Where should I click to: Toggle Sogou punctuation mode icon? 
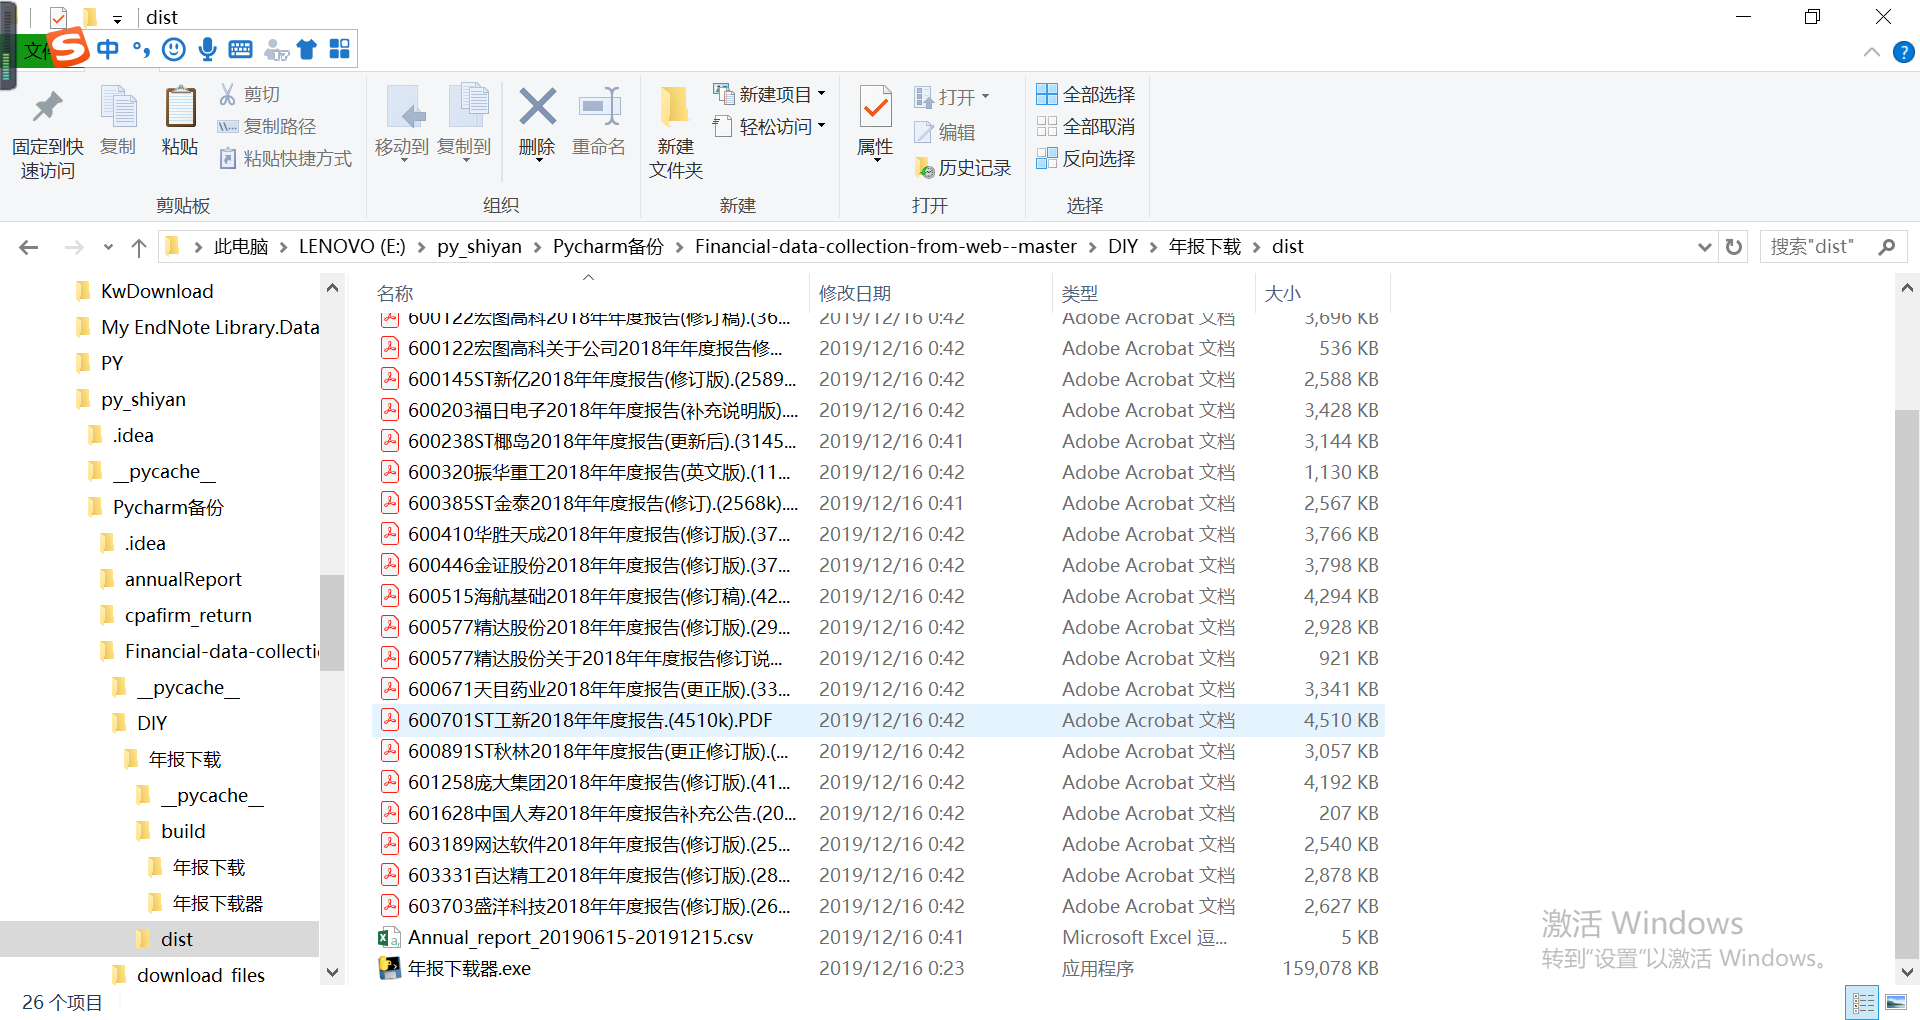141,49
